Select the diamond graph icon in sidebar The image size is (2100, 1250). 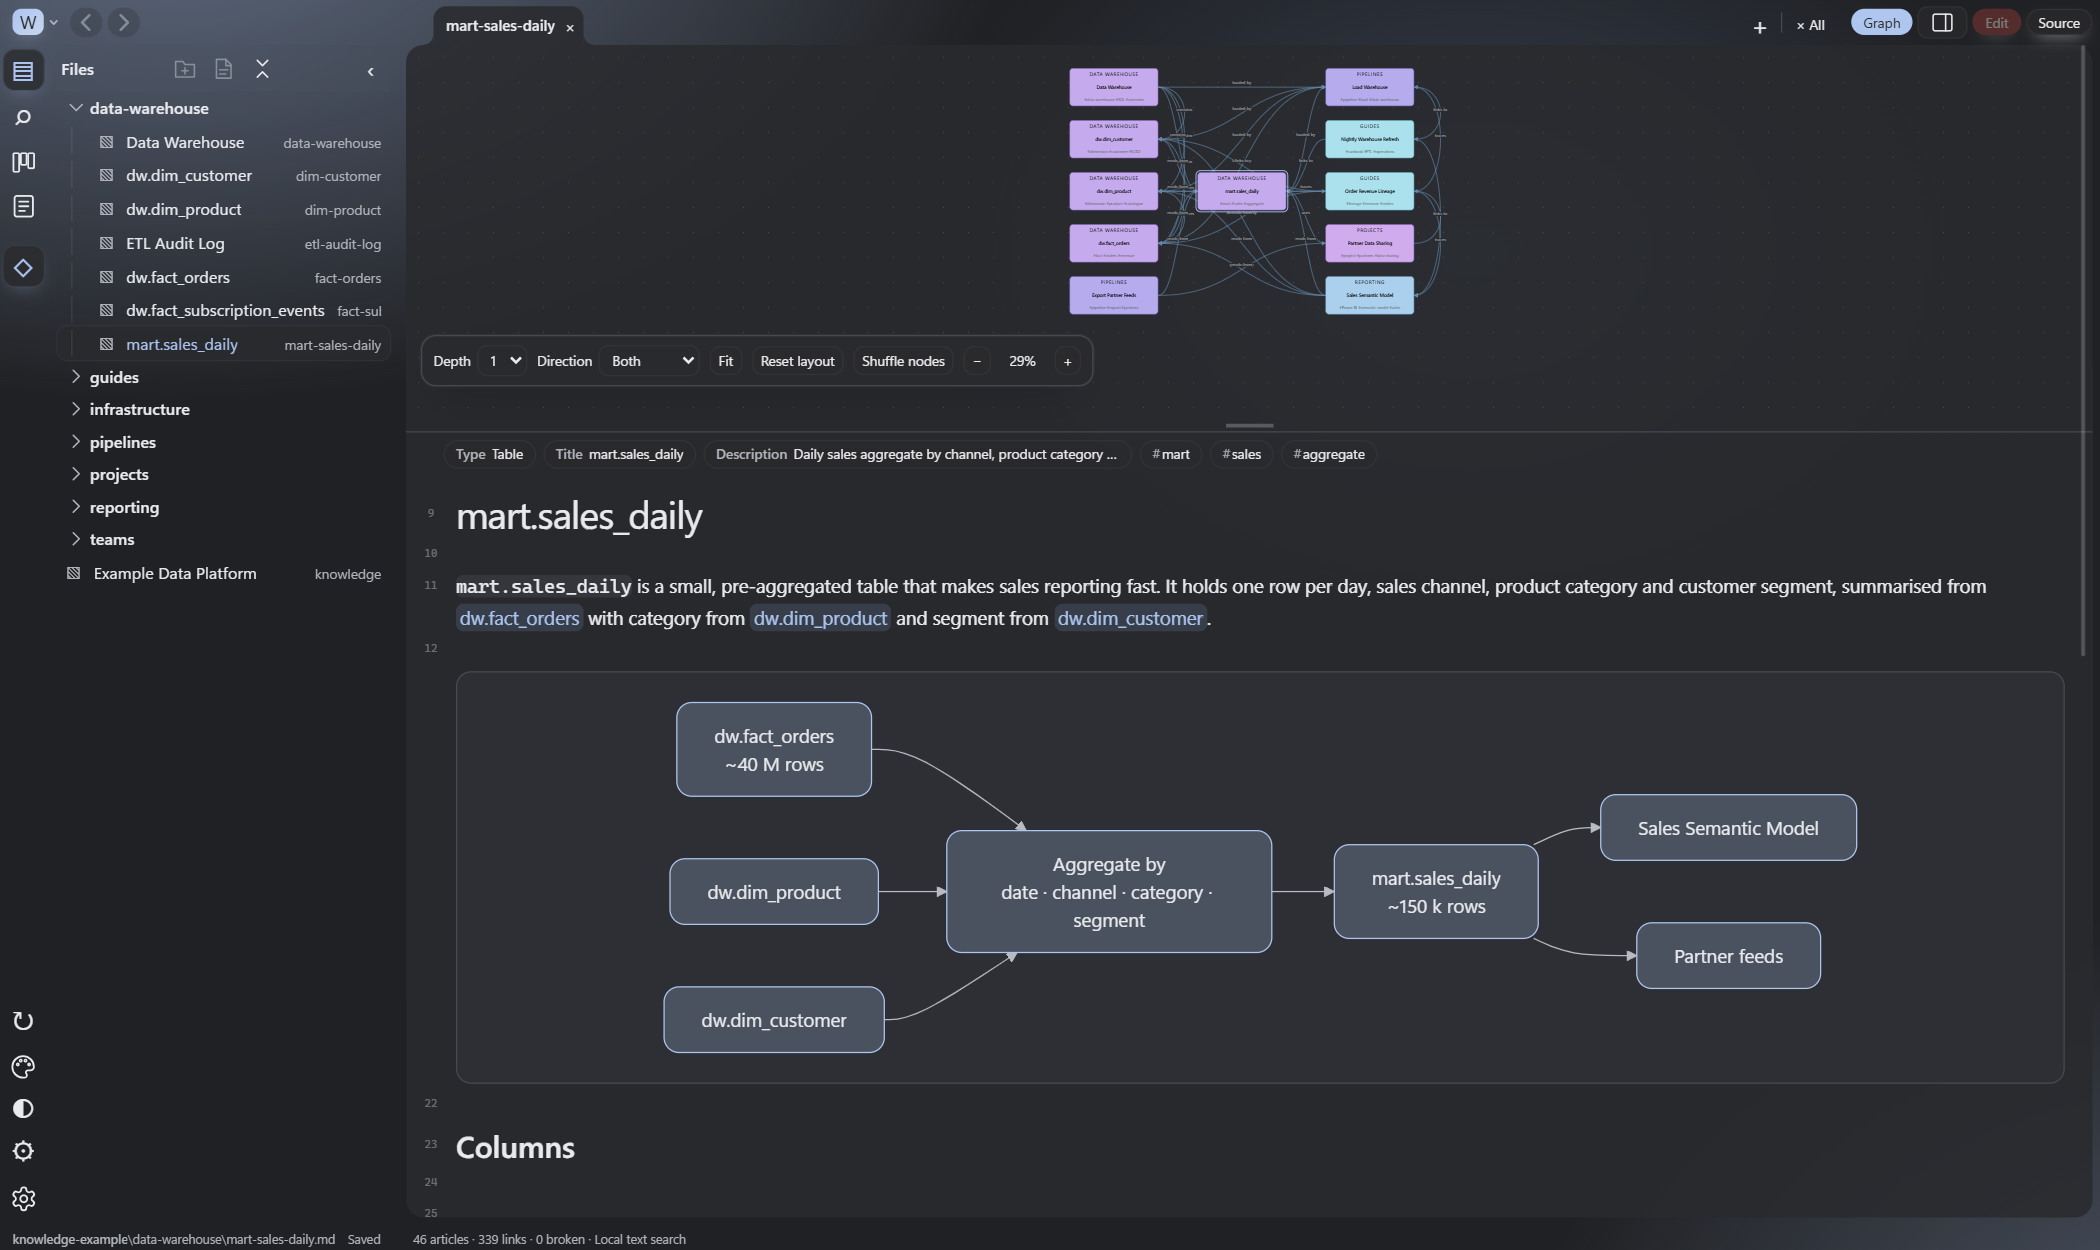23,268
